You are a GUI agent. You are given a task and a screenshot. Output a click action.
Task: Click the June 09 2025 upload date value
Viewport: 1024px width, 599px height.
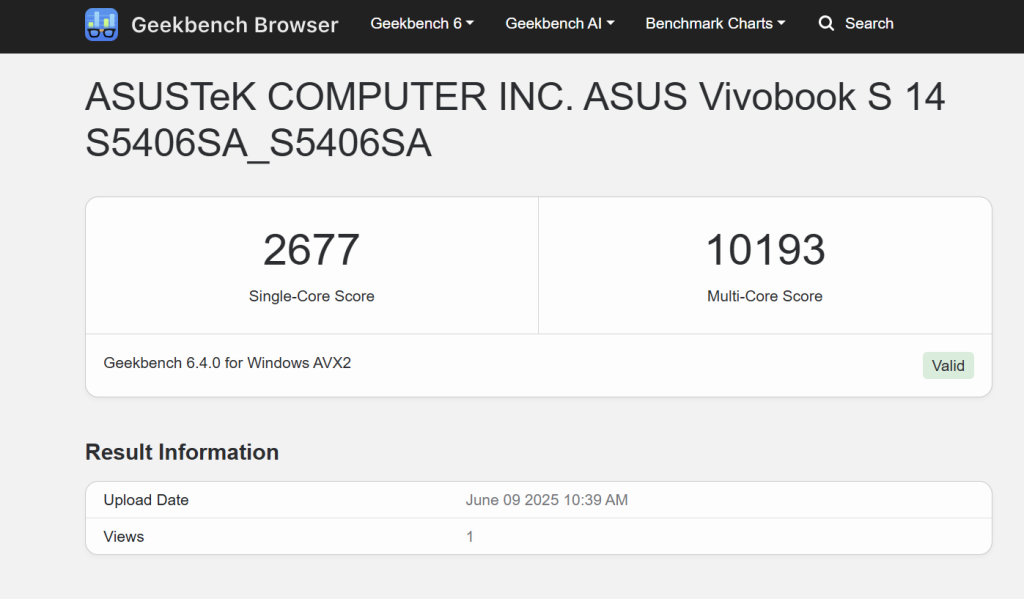click(x=547, y=500)
